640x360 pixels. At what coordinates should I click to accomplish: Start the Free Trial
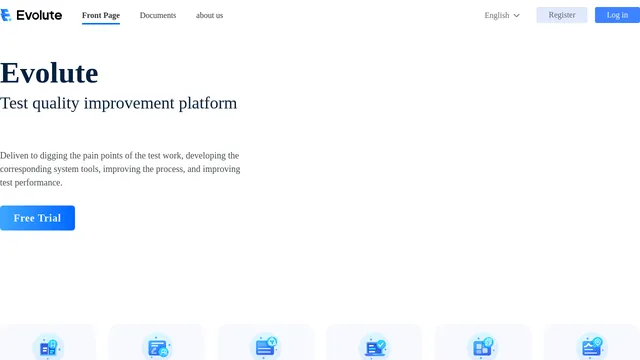click(38, 218)
